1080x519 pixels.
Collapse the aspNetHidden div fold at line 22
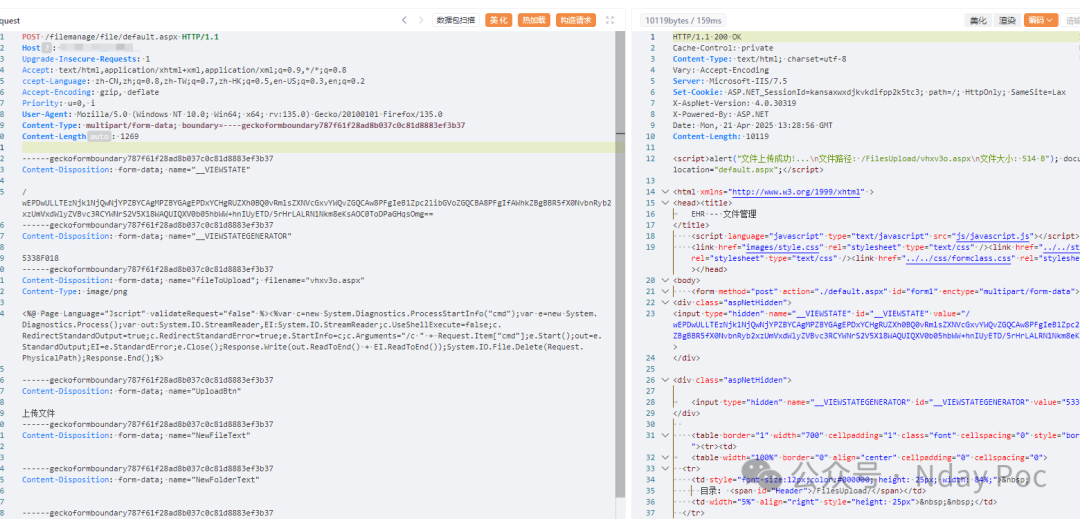[664, 302]
